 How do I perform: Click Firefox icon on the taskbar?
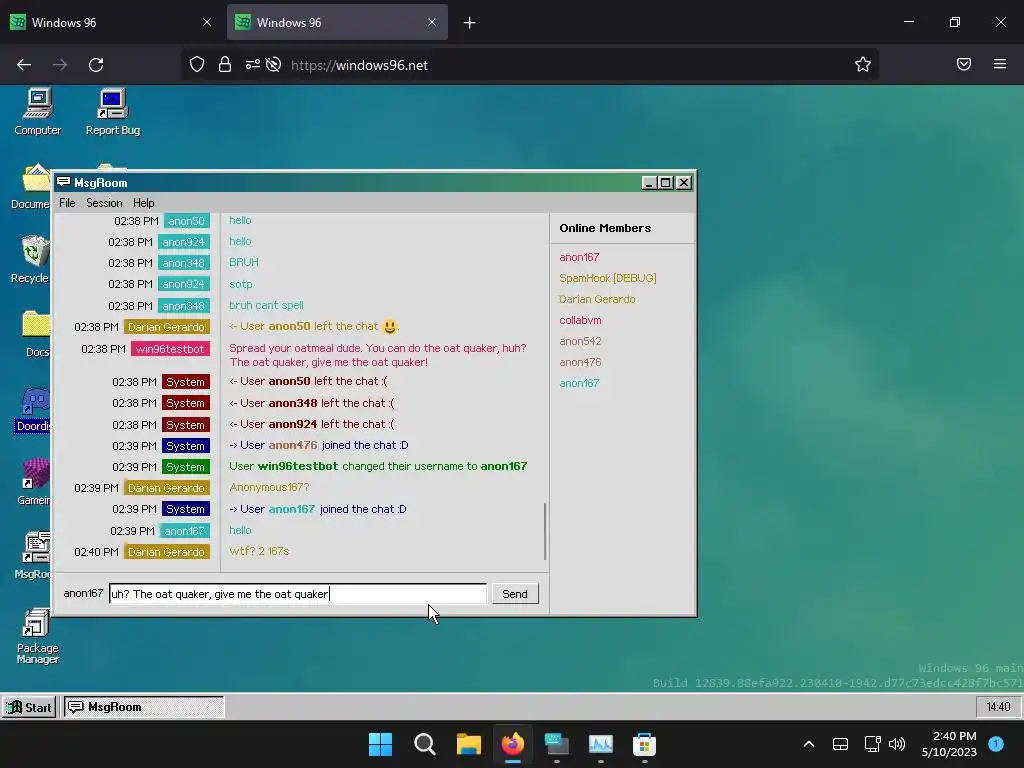(513, 744)
